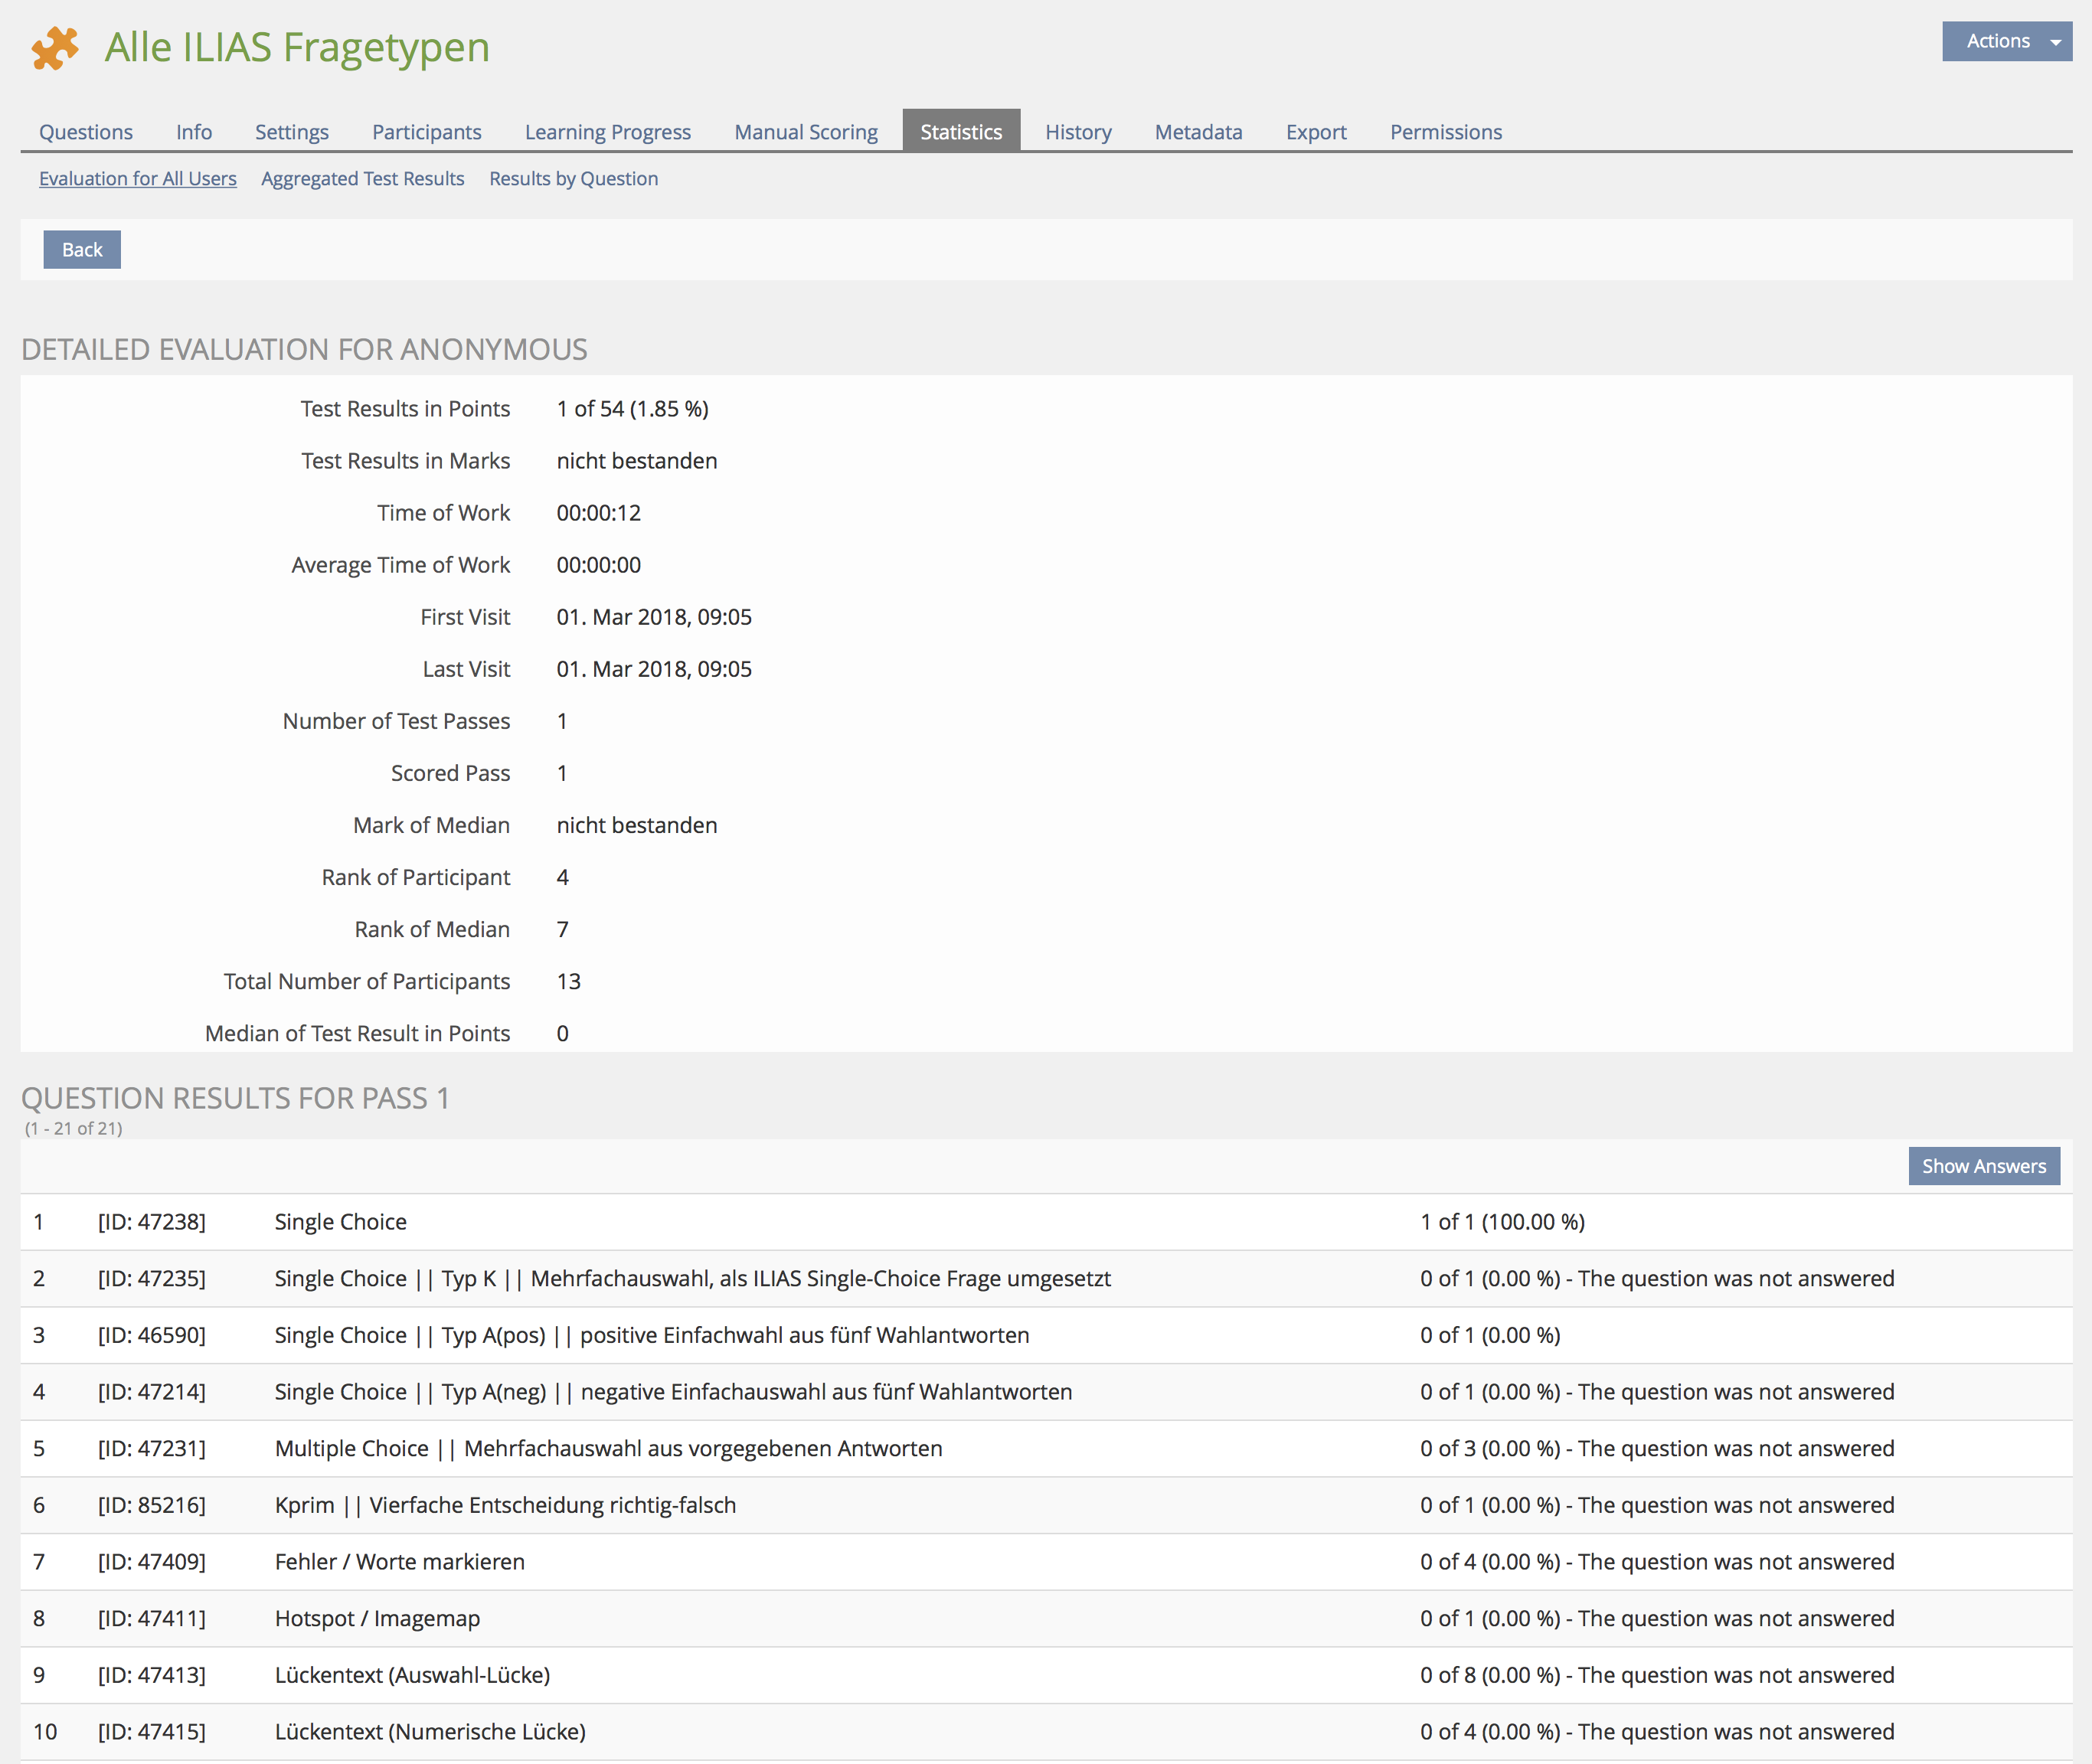
Task: Click the active Statistics tab
Action: tap(960, 132)
